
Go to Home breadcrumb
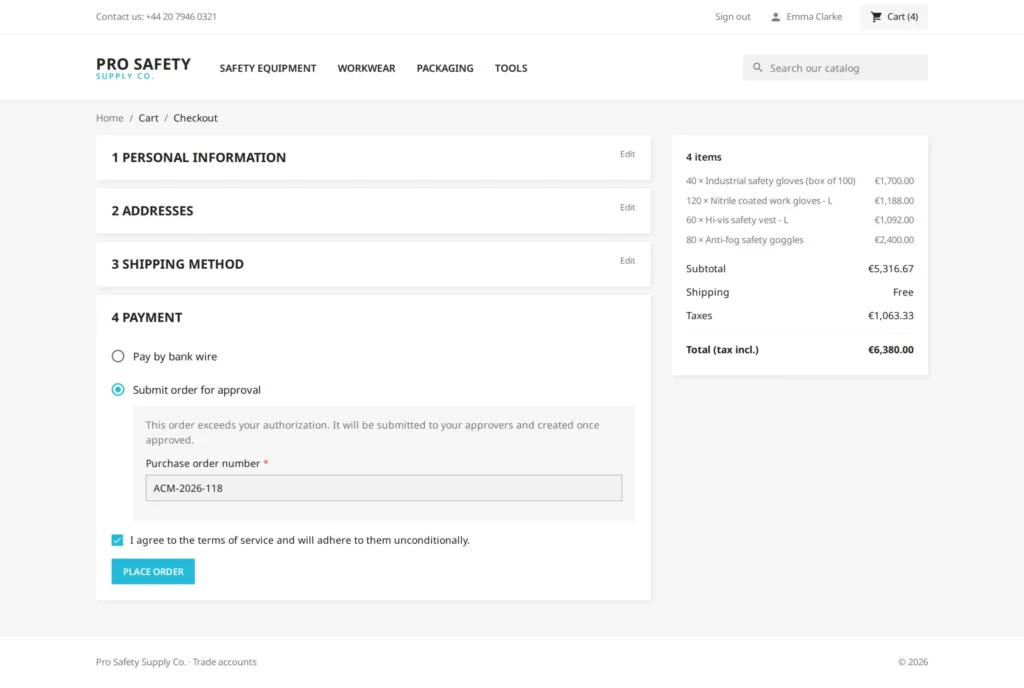pos(110,118)
